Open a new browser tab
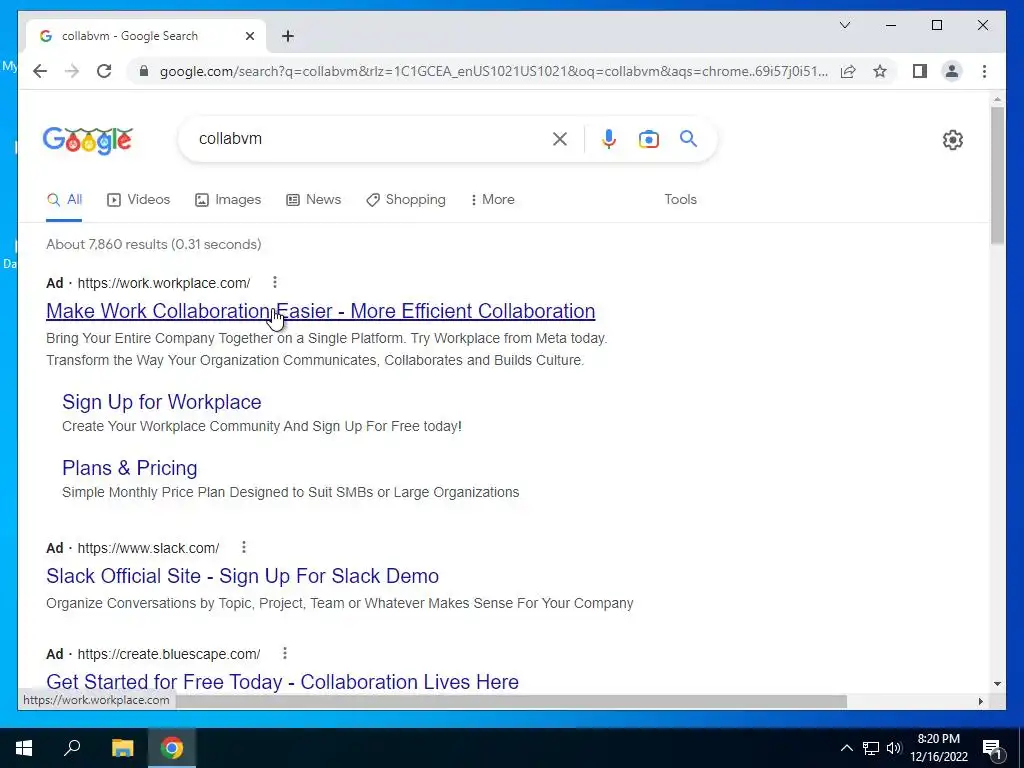The height and width of the screenshot is (768, 1024). coord(287,36)
